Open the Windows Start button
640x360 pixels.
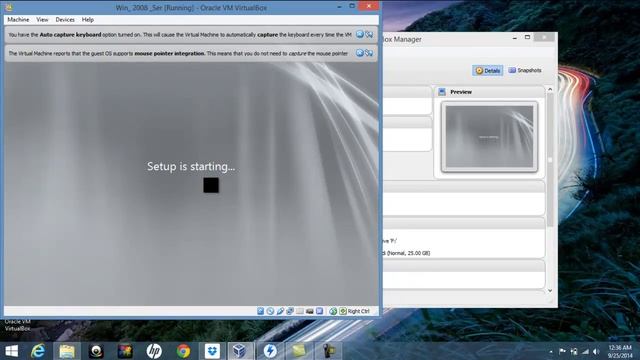(x=11, y=351)
